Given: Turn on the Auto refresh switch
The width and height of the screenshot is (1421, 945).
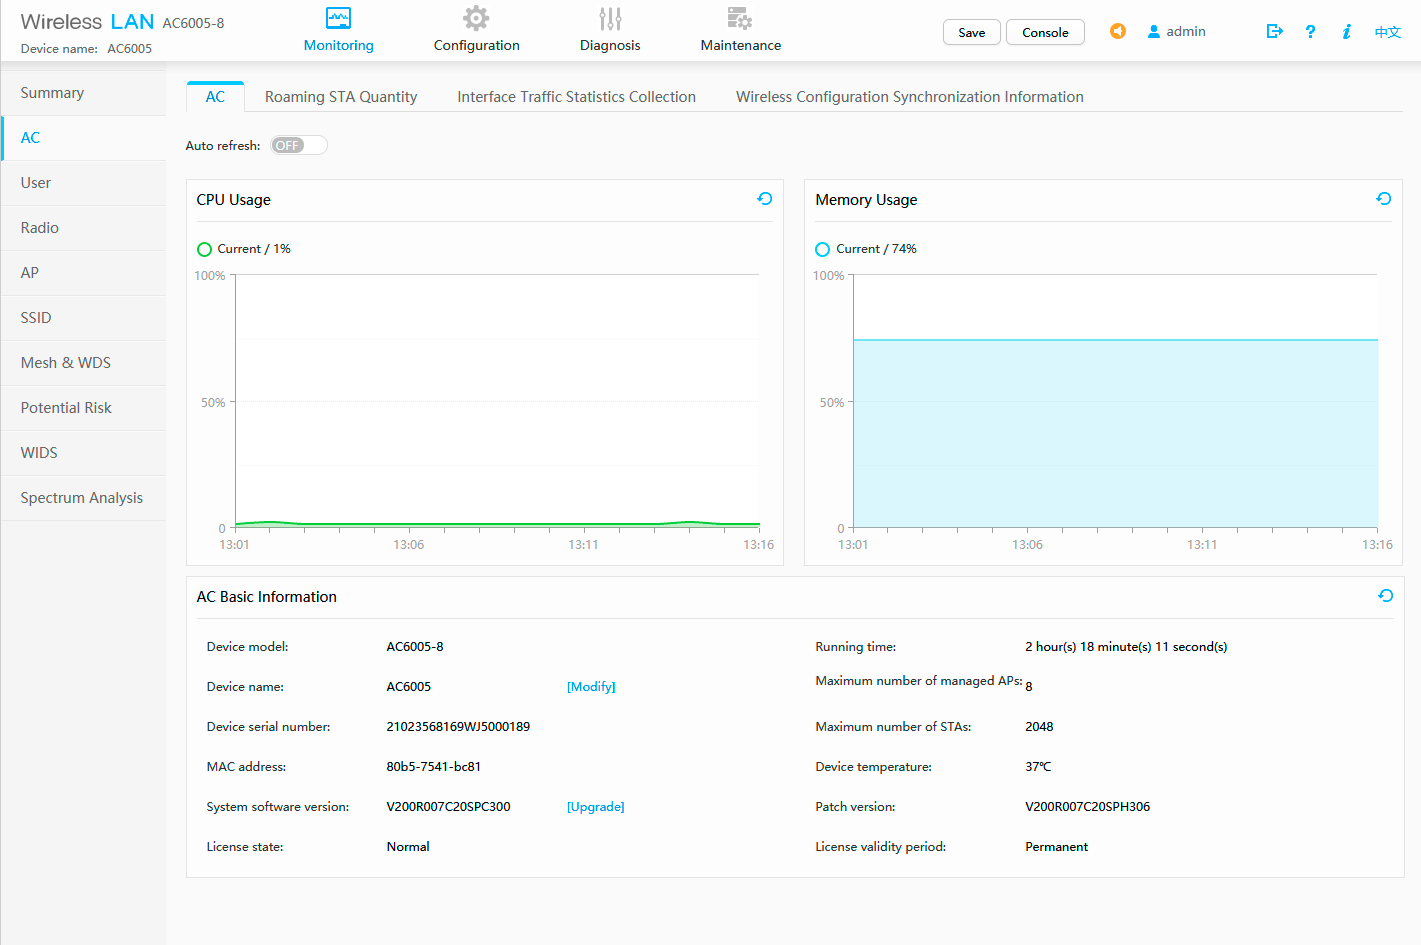Looking at the screenshot, I should click(x=299, y=145).
